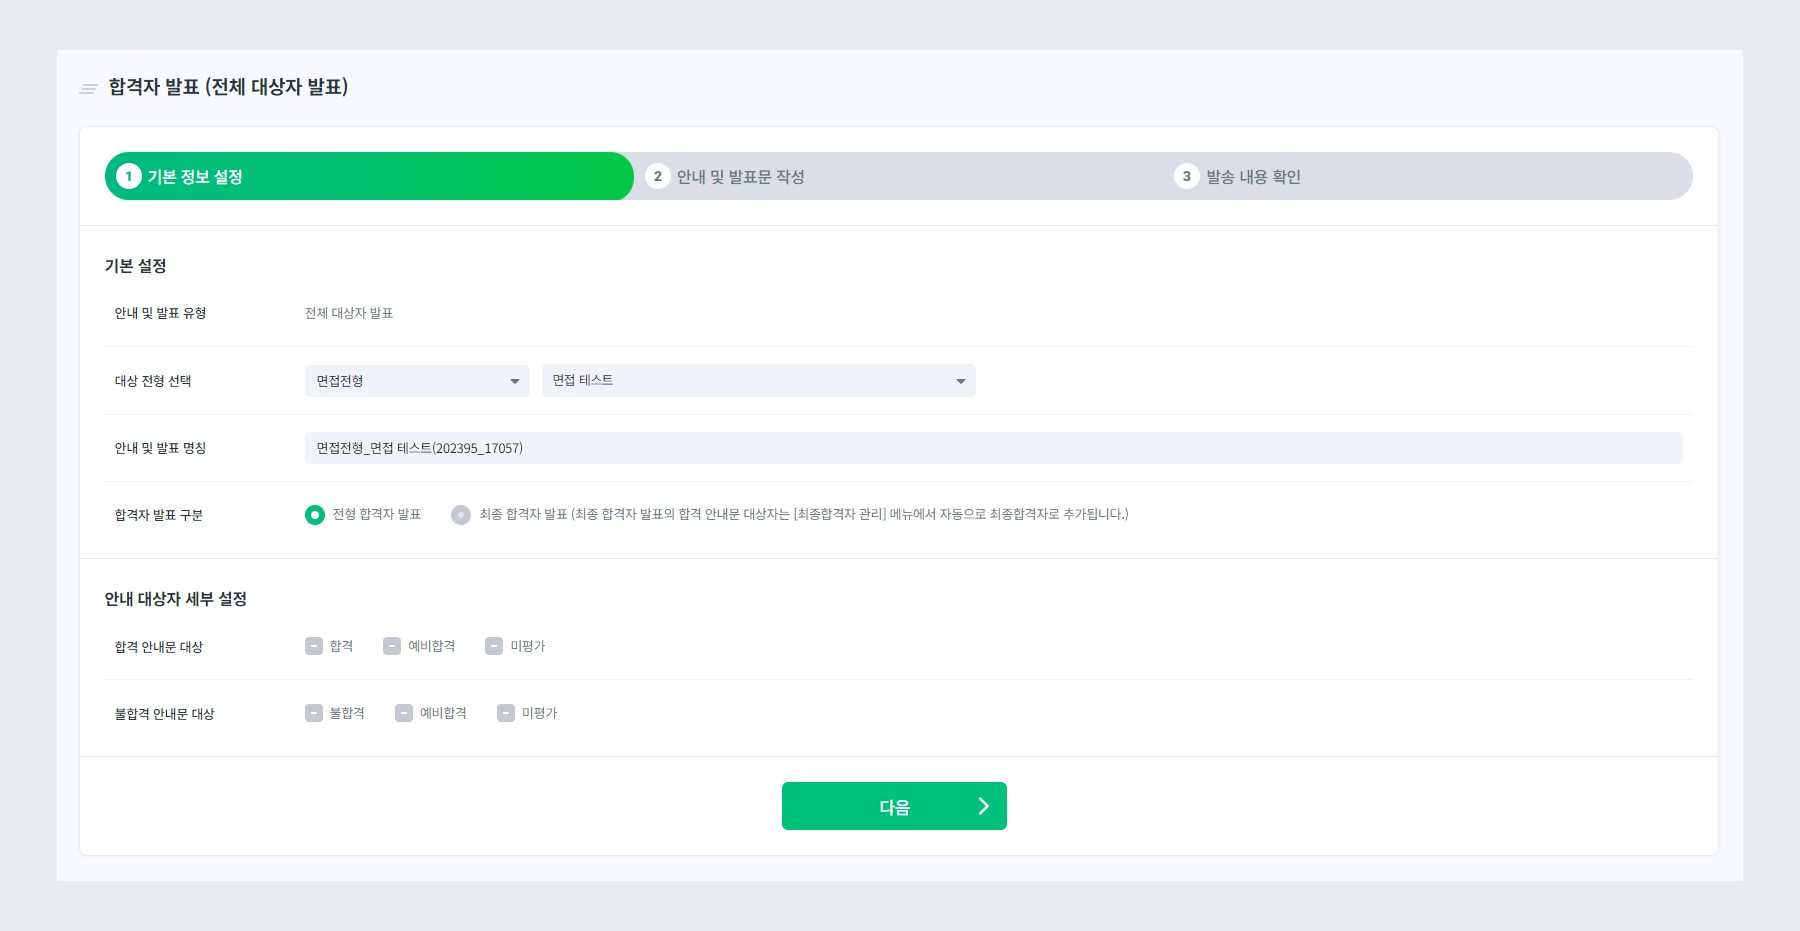The width and height of the screenshot is (1800, 931).
Task: Click the 기본 설정 section heading
Action: 135,266
